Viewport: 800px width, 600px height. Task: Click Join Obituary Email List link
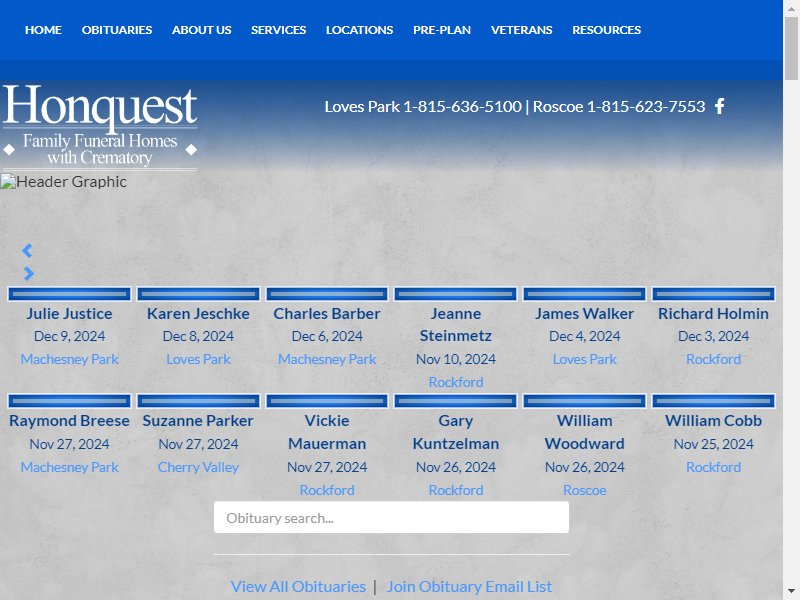click(x=469, y=587)
